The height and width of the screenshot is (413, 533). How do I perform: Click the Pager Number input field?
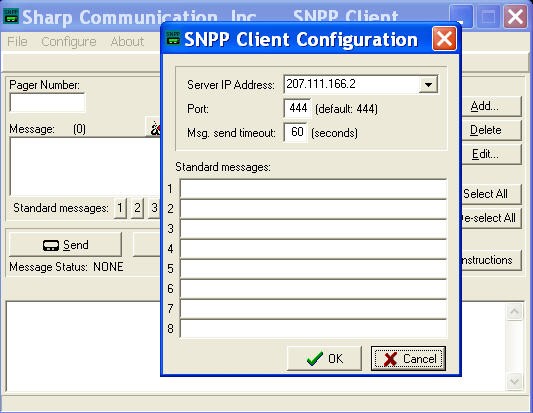click(48, 103)
